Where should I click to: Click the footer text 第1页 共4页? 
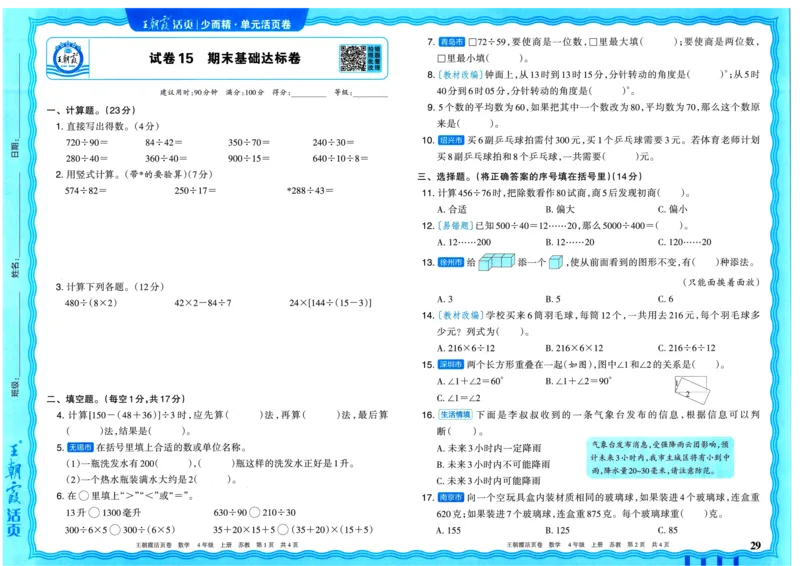pyautogui.click(x=278, y=545)
